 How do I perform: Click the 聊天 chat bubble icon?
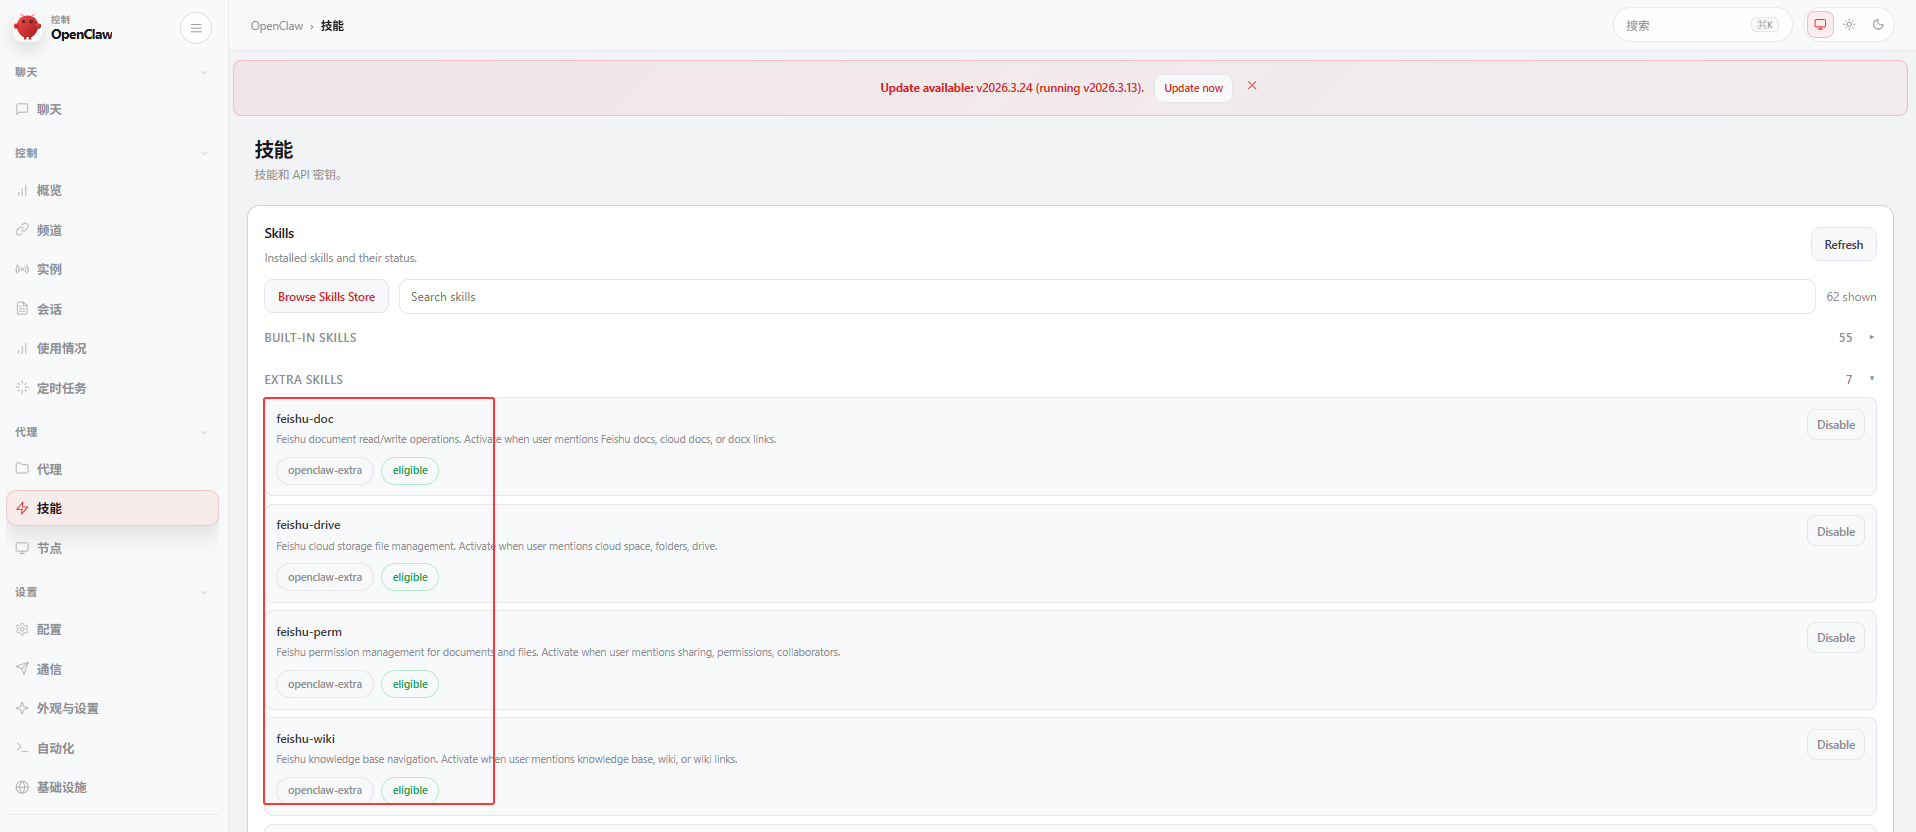click(22, 109)
